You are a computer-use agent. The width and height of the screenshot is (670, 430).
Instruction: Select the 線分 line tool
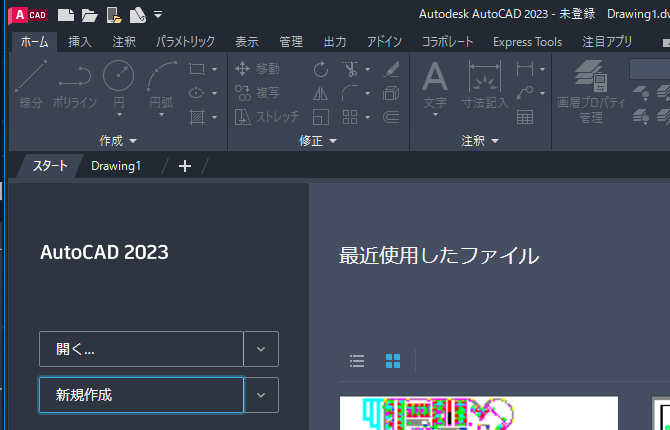point(31,85)
